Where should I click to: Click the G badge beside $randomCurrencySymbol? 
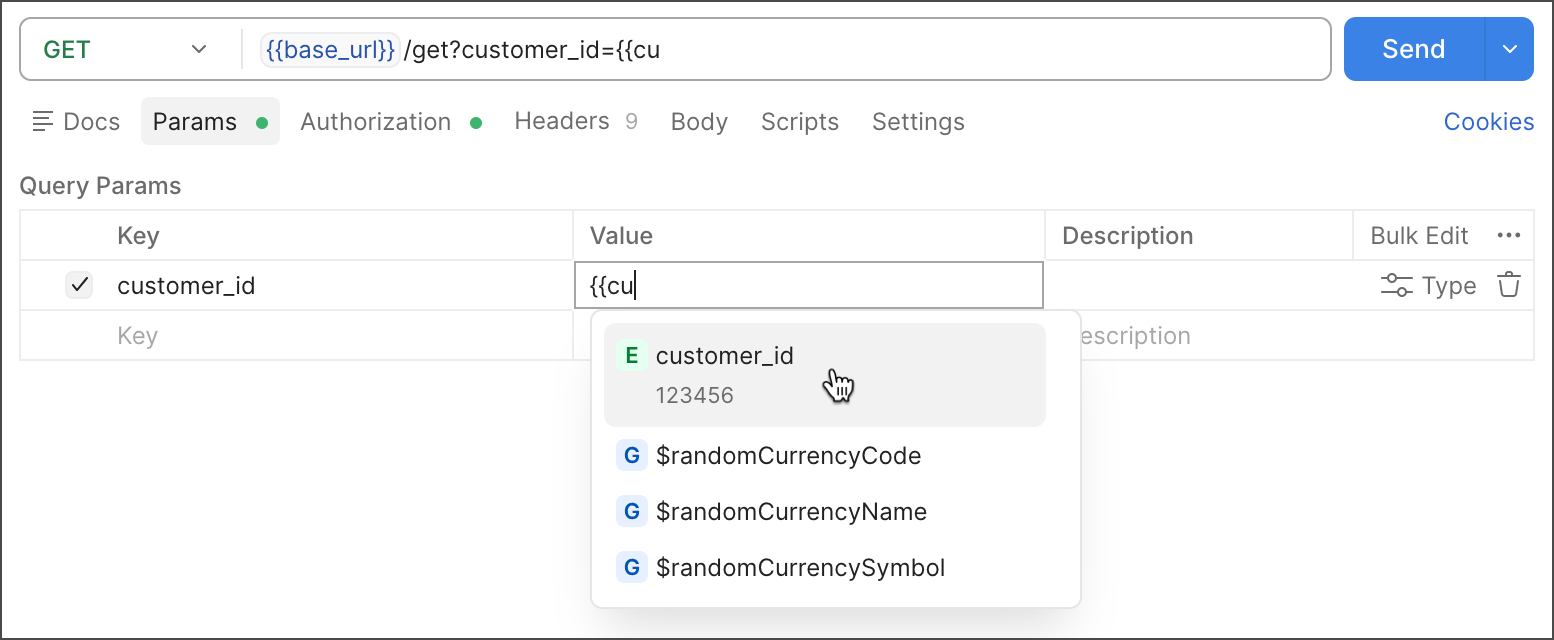point(631,568)
